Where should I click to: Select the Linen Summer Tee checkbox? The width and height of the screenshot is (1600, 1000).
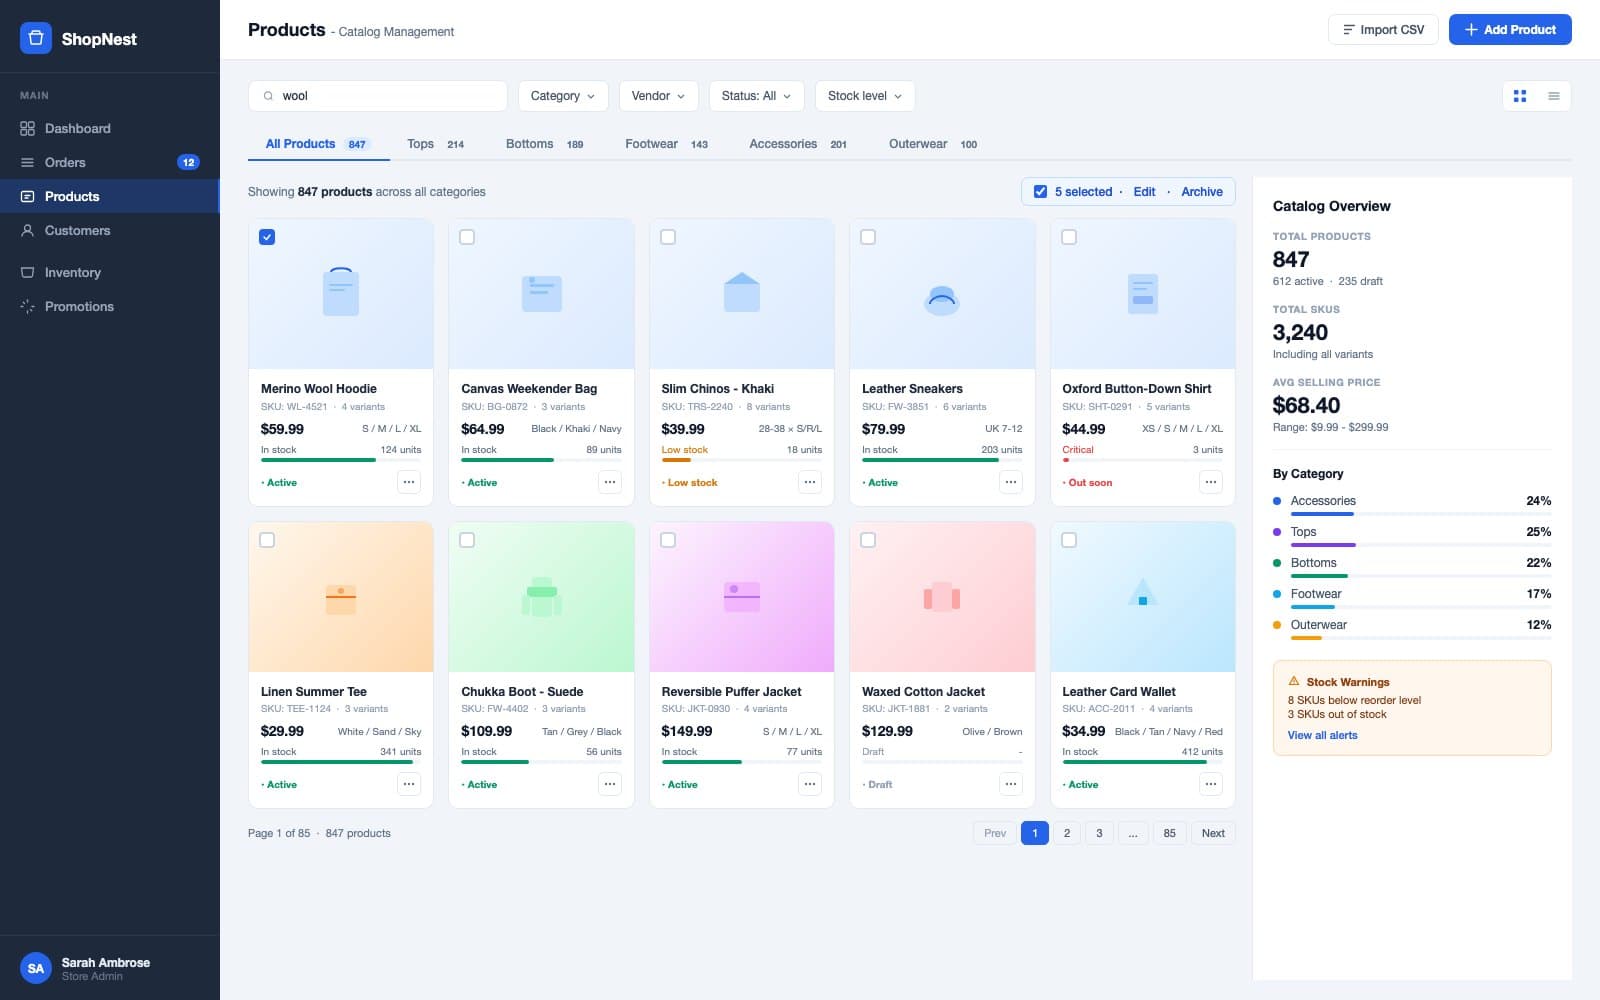click(x=267, y=540)
